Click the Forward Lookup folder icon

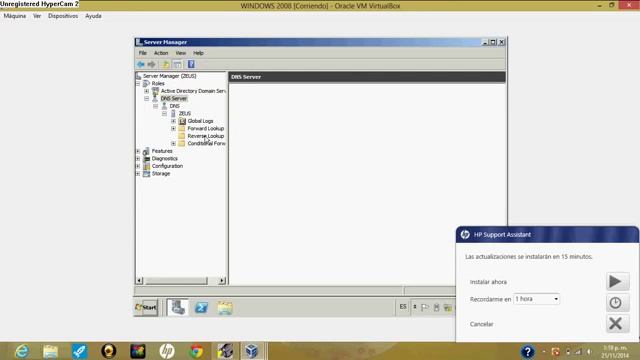(182, 129)
